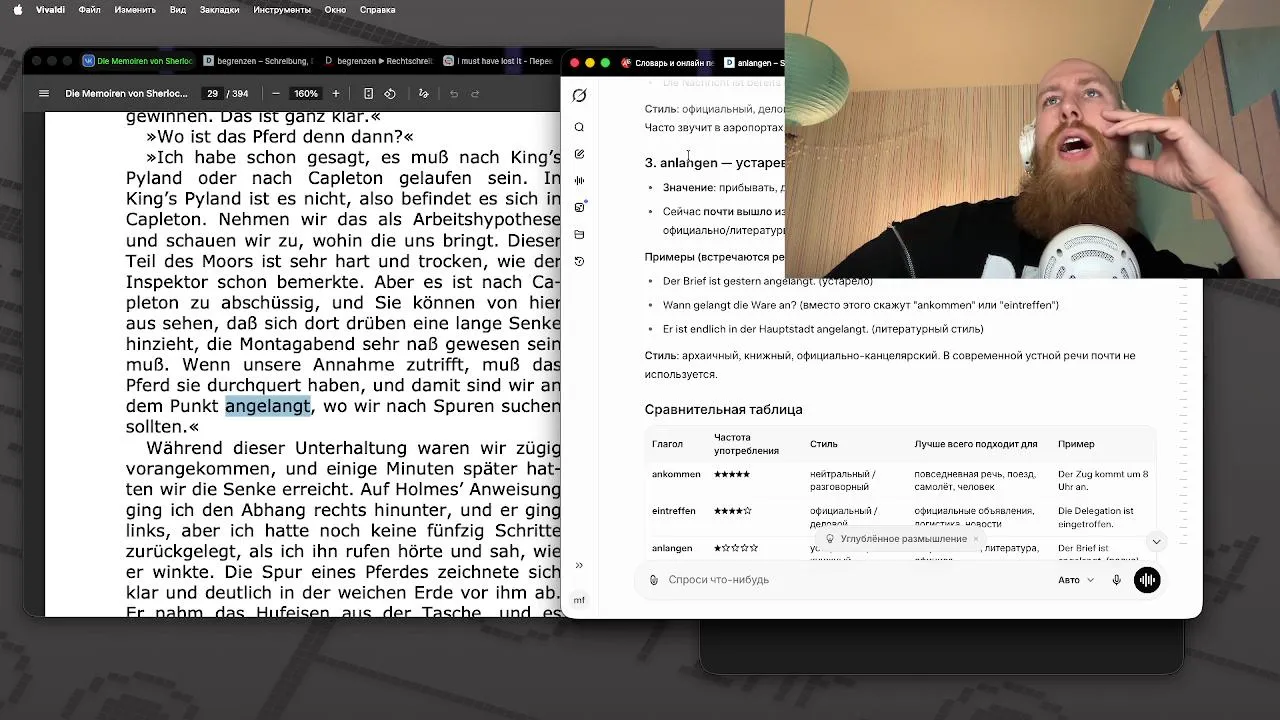Image resolution: width=1280 pixels, height=720 pixels.
Task: Redo the PDF annotation
Action: (x=475, y=93)
